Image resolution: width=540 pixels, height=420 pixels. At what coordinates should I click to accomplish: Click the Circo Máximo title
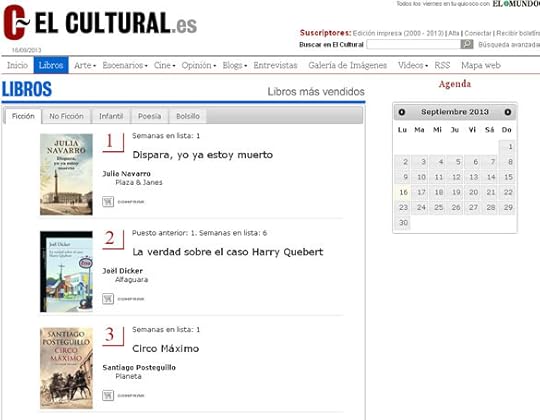[166, 348]
